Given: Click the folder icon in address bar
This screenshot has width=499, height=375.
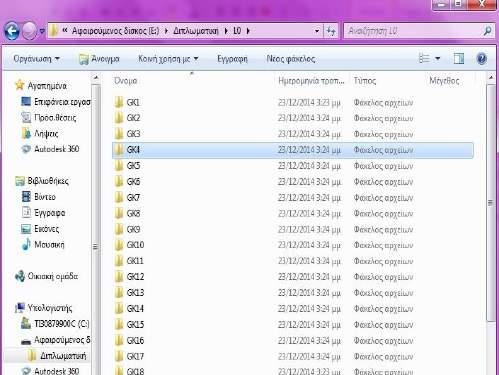Looking at the screenshot, I should (x=53, y=31).
